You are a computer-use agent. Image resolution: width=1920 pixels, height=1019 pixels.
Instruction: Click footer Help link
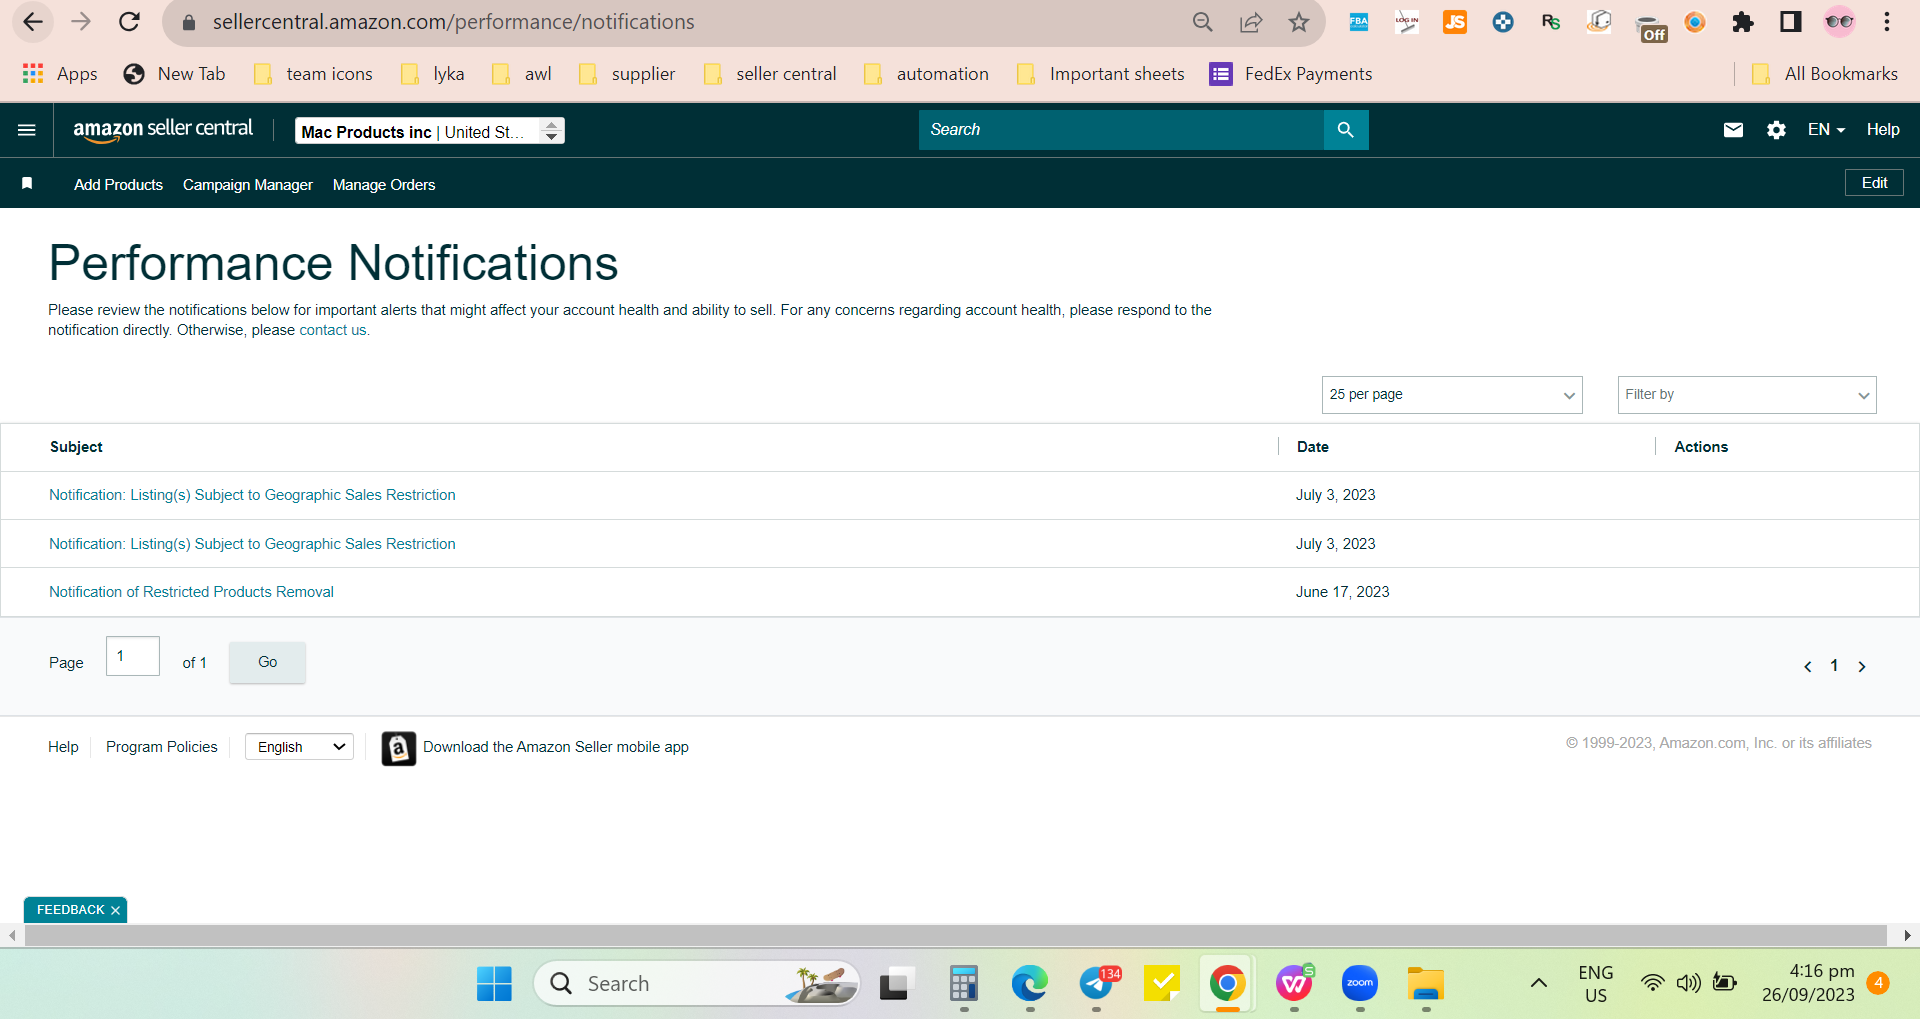coord(63,747)
